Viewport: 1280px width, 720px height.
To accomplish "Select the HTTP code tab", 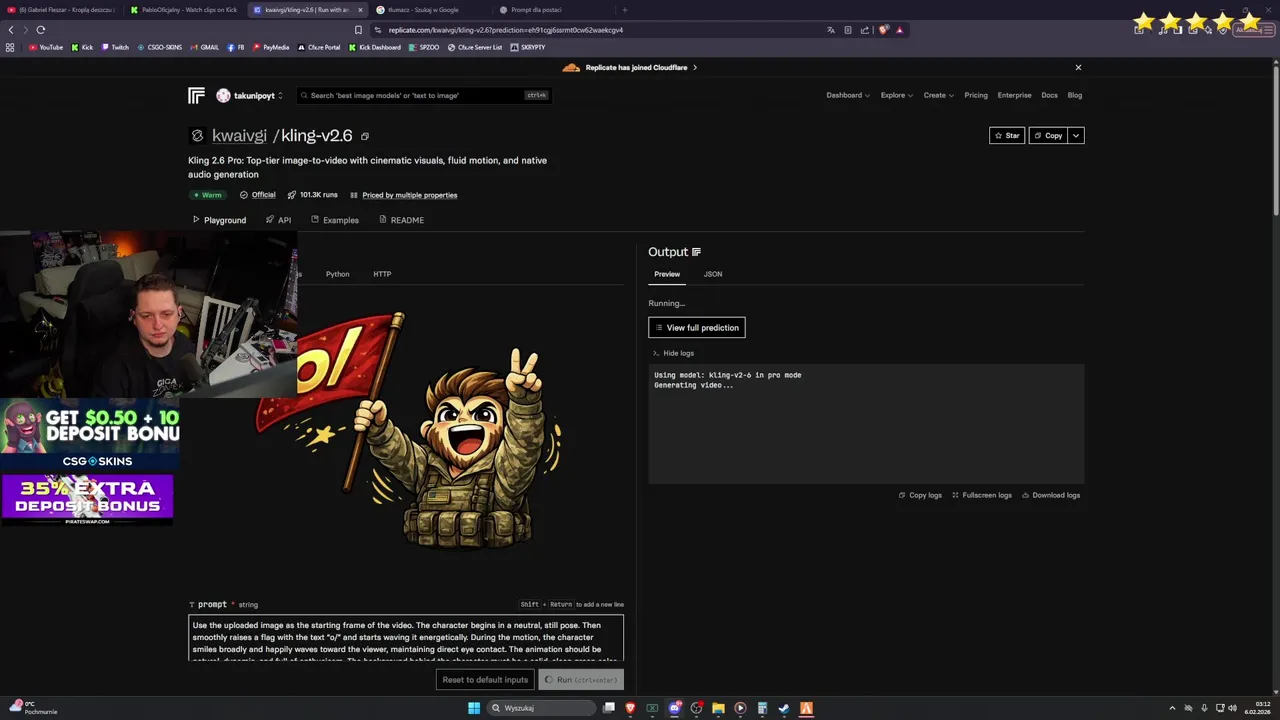I will [x=382, y=274].
